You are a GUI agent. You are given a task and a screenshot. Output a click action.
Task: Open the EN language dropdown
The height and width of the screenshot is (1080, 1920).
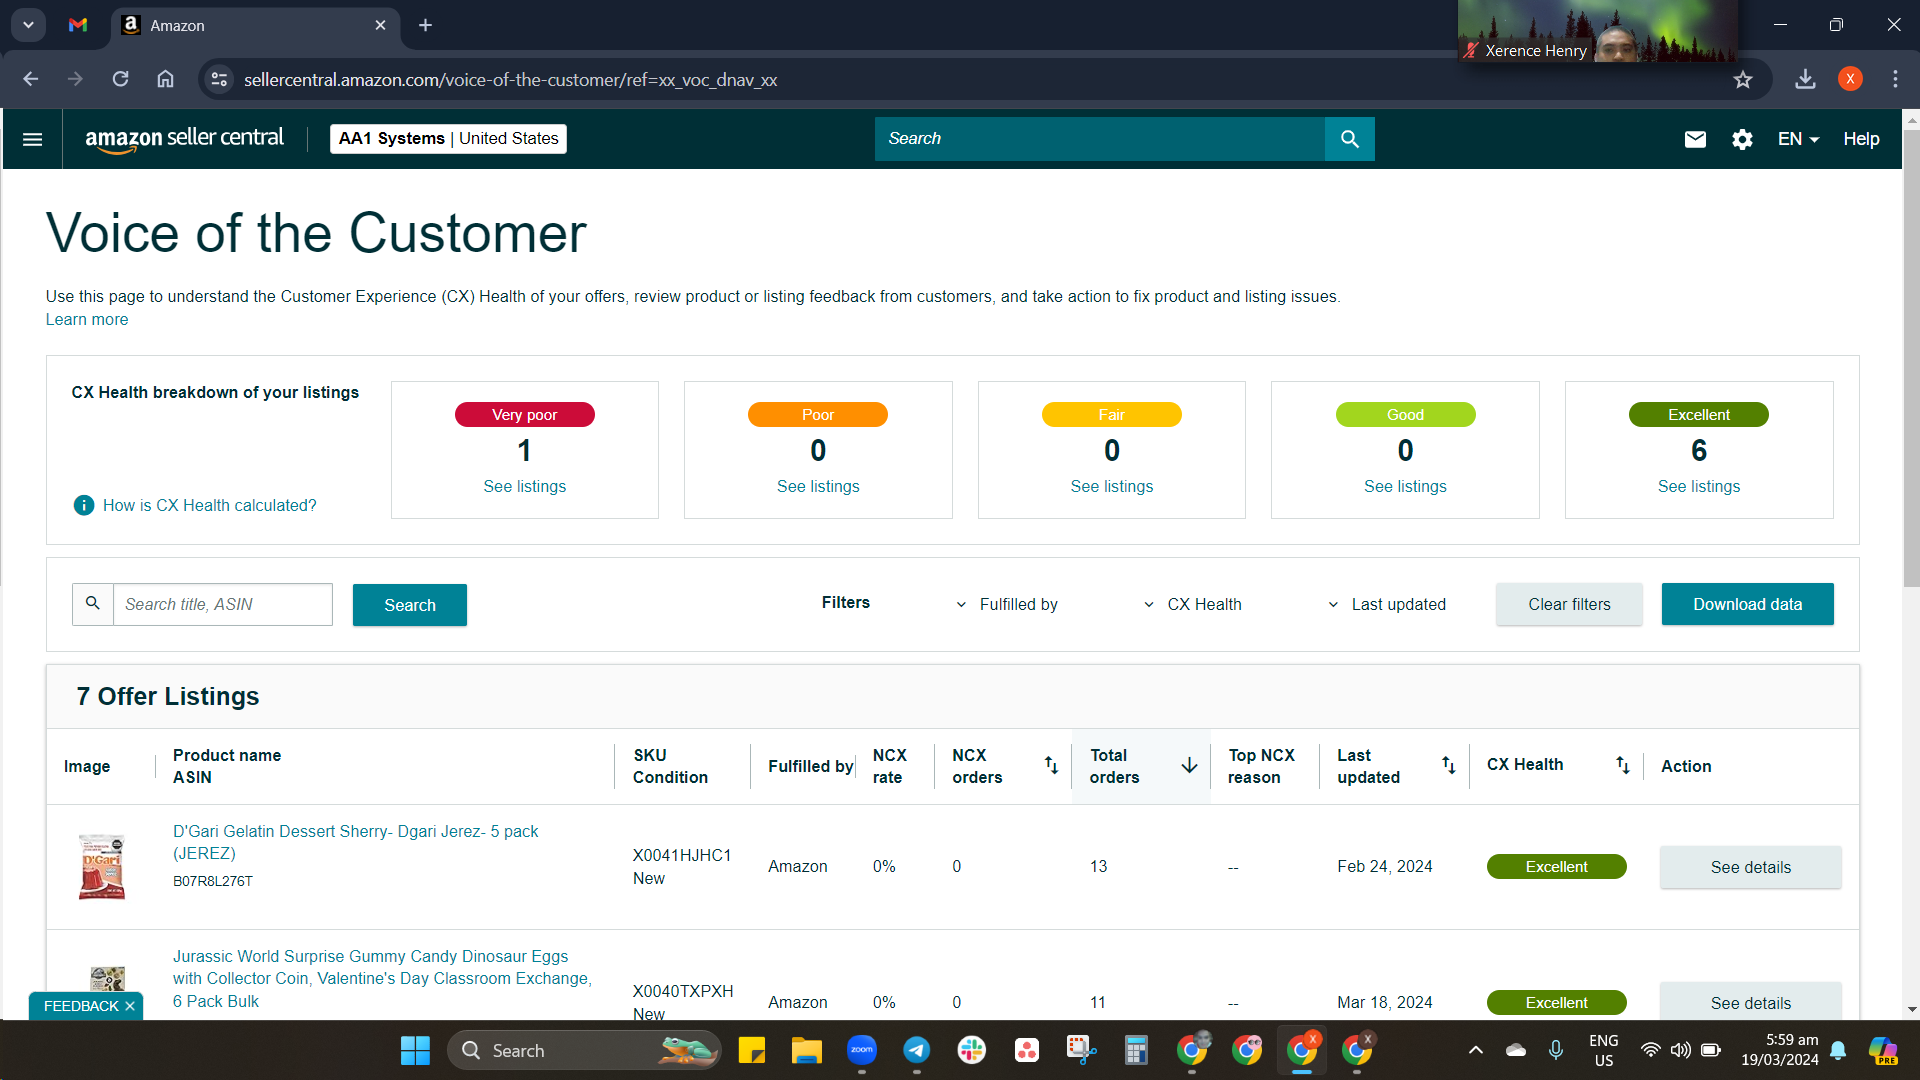tap(1798, 139)
